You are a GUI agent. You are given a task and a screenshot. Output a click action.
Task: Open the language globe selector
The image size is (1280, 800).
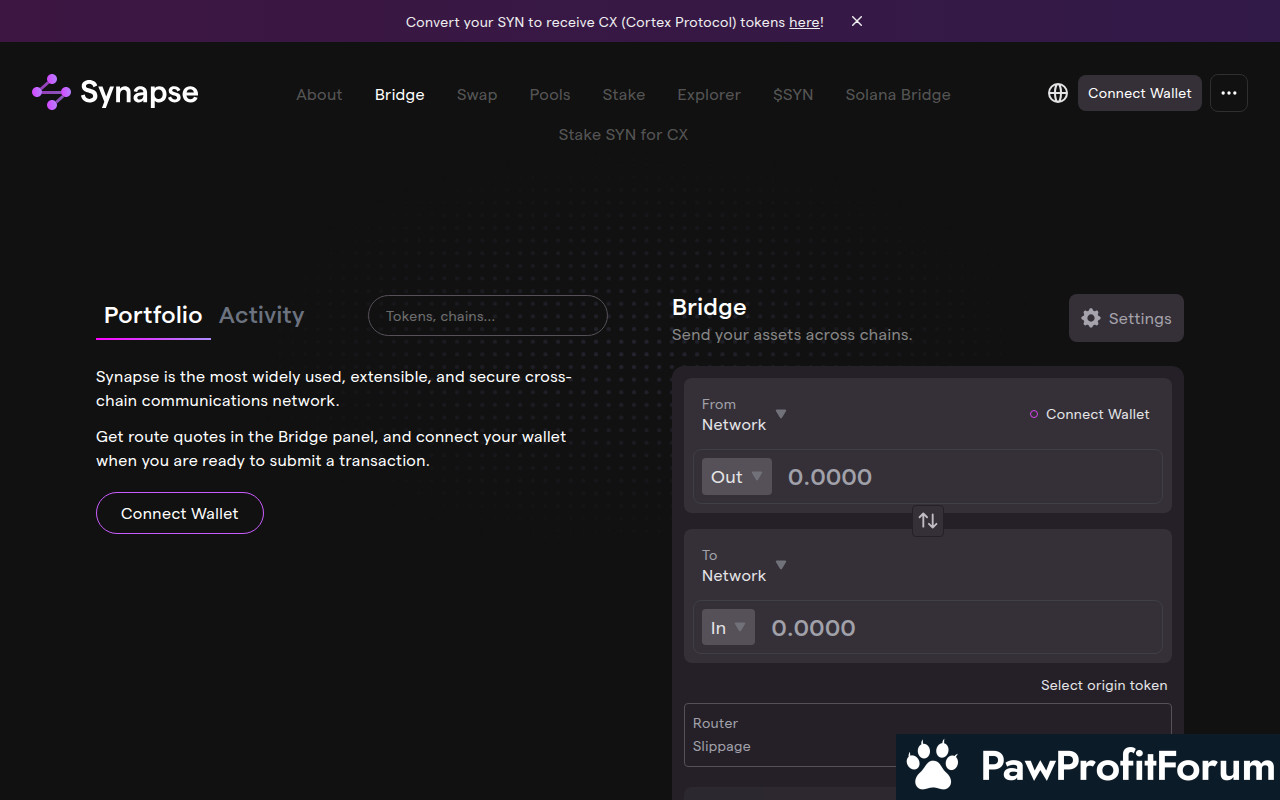1058,93
